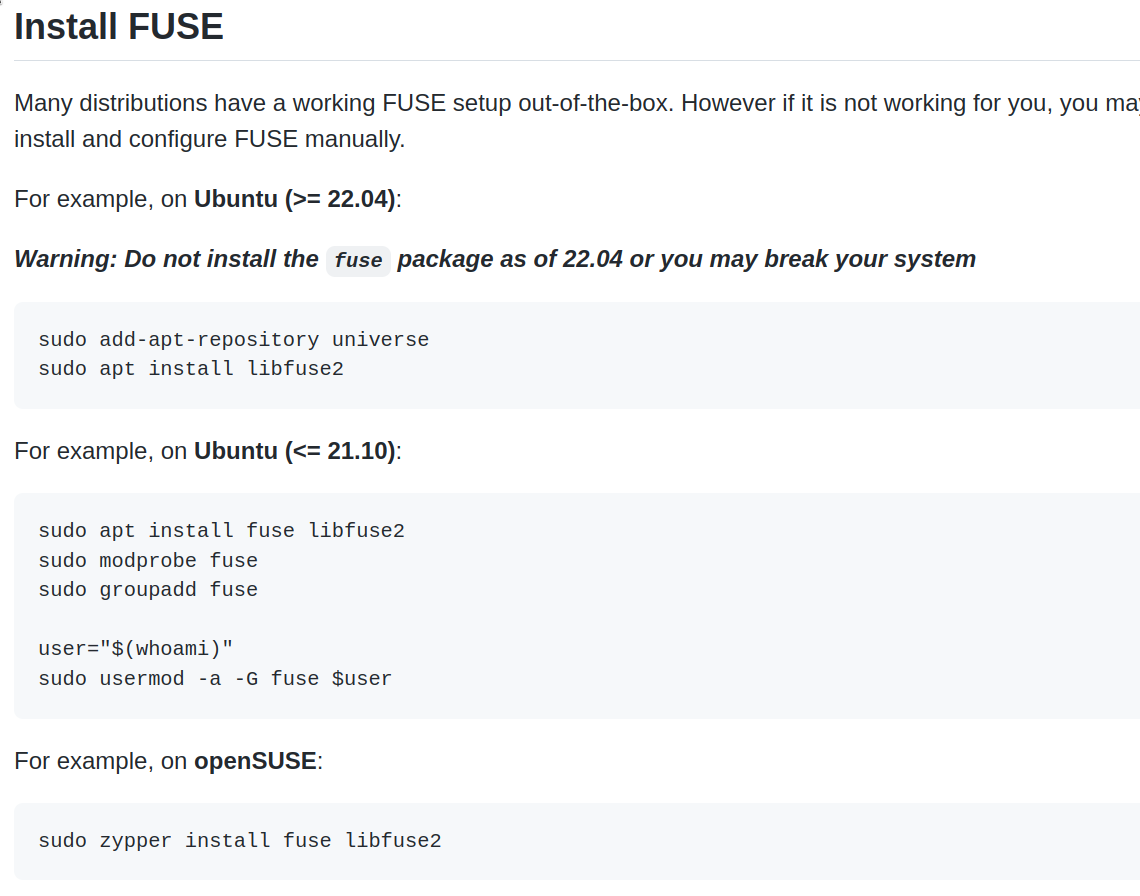Click the zypper install fuse libfuse2 command

[239, 840]
